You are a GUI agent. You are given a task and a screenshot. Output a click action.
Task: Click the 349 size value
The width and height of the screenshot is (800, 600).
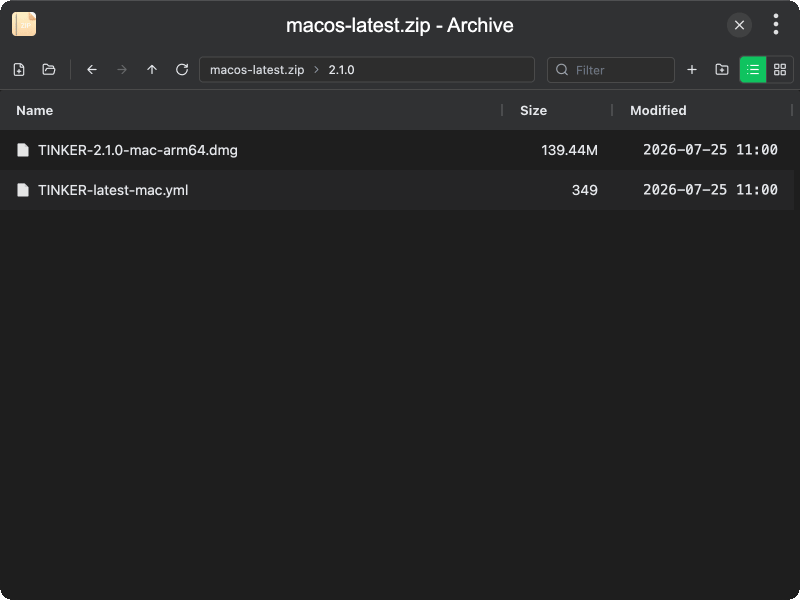click(585, 190)
